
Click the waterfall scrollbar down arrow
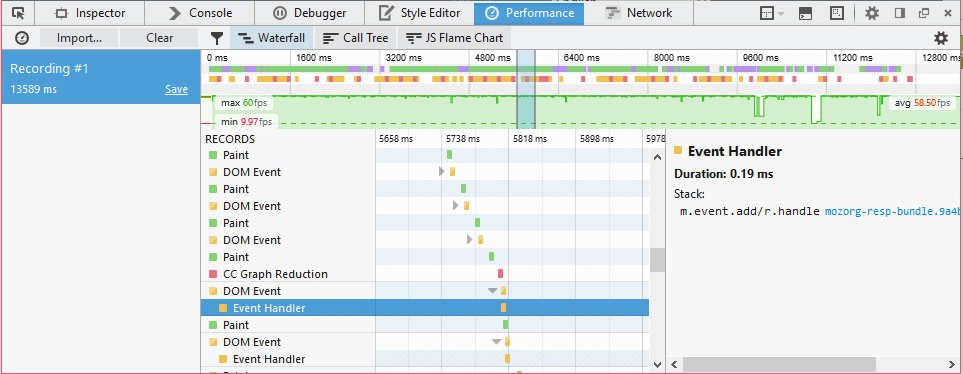click(x=657, y=364)
